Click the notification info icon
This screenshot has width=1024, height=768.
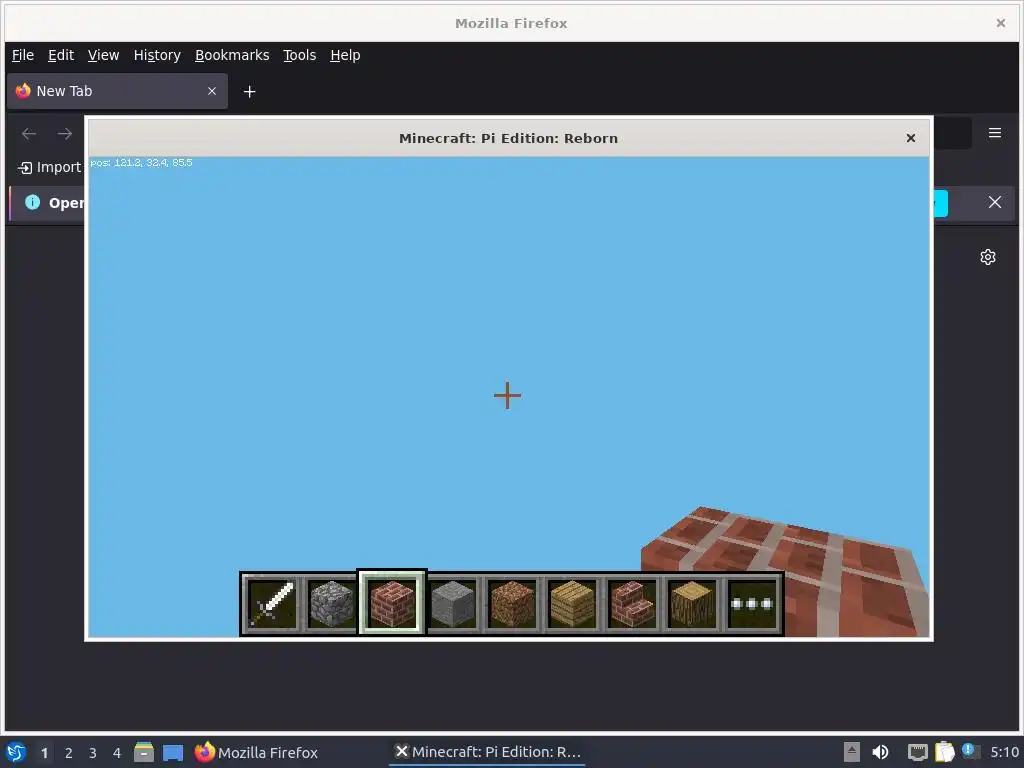tap(32, 202)
